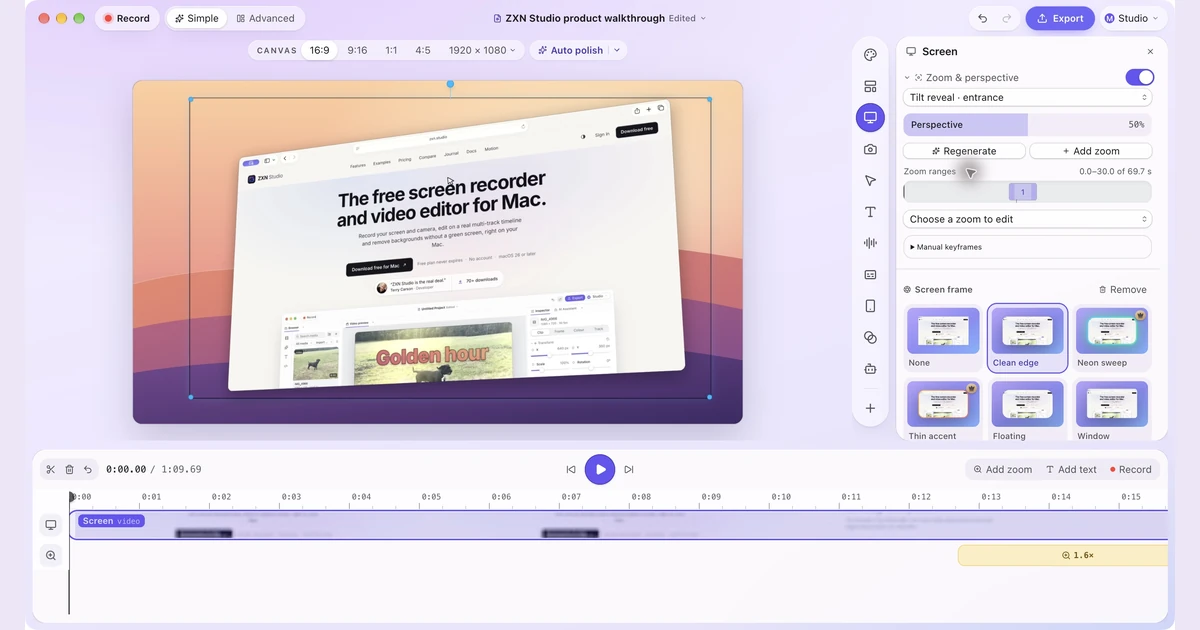
Task: Click the Record button in the top bar
Action: click(x=126, y=18)
